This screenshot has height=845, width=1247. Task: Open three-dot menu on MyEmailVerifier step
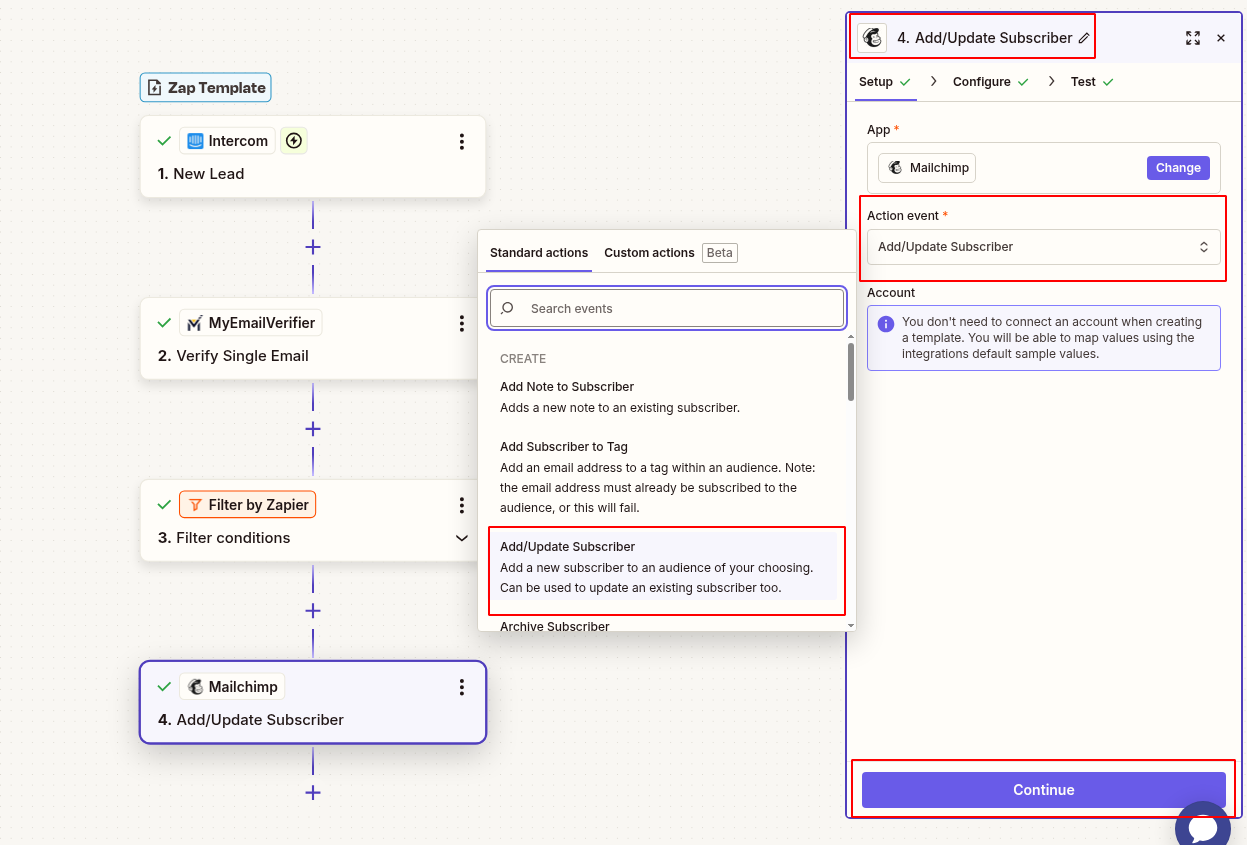point(461,323)
